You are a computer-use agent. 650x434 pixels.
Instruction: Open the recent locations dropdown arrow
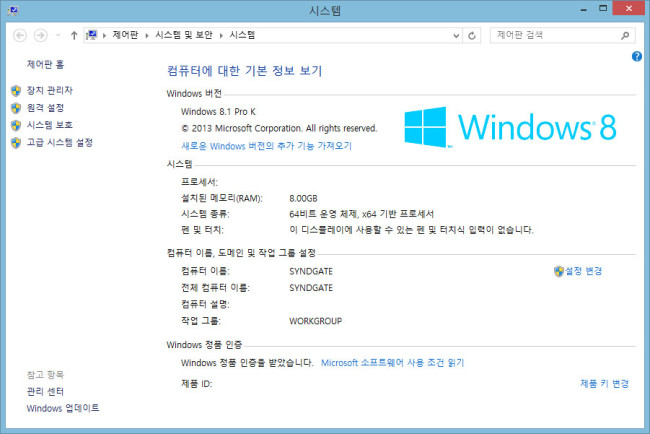click(58, 36)
